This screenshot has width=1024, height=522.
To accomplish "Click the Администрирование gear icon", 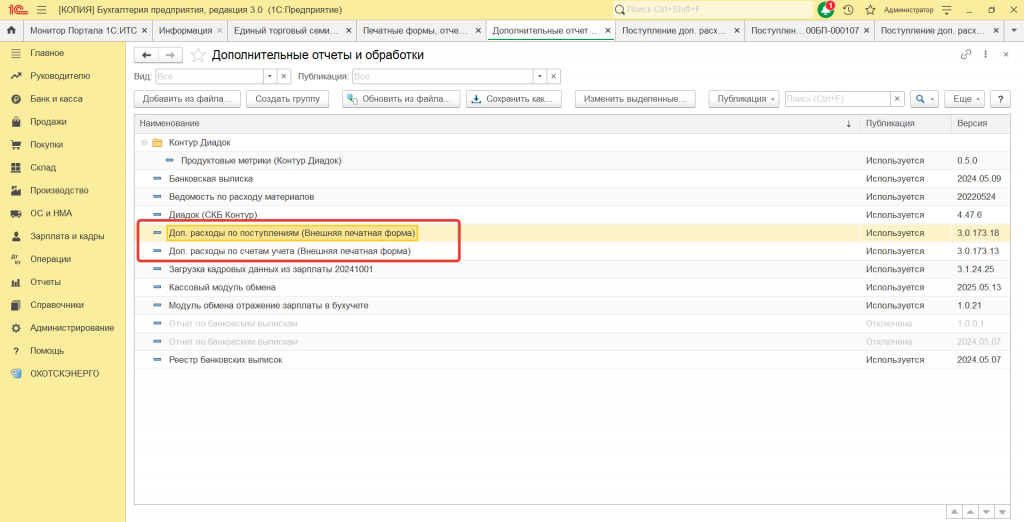I will [x=16, y=328].
